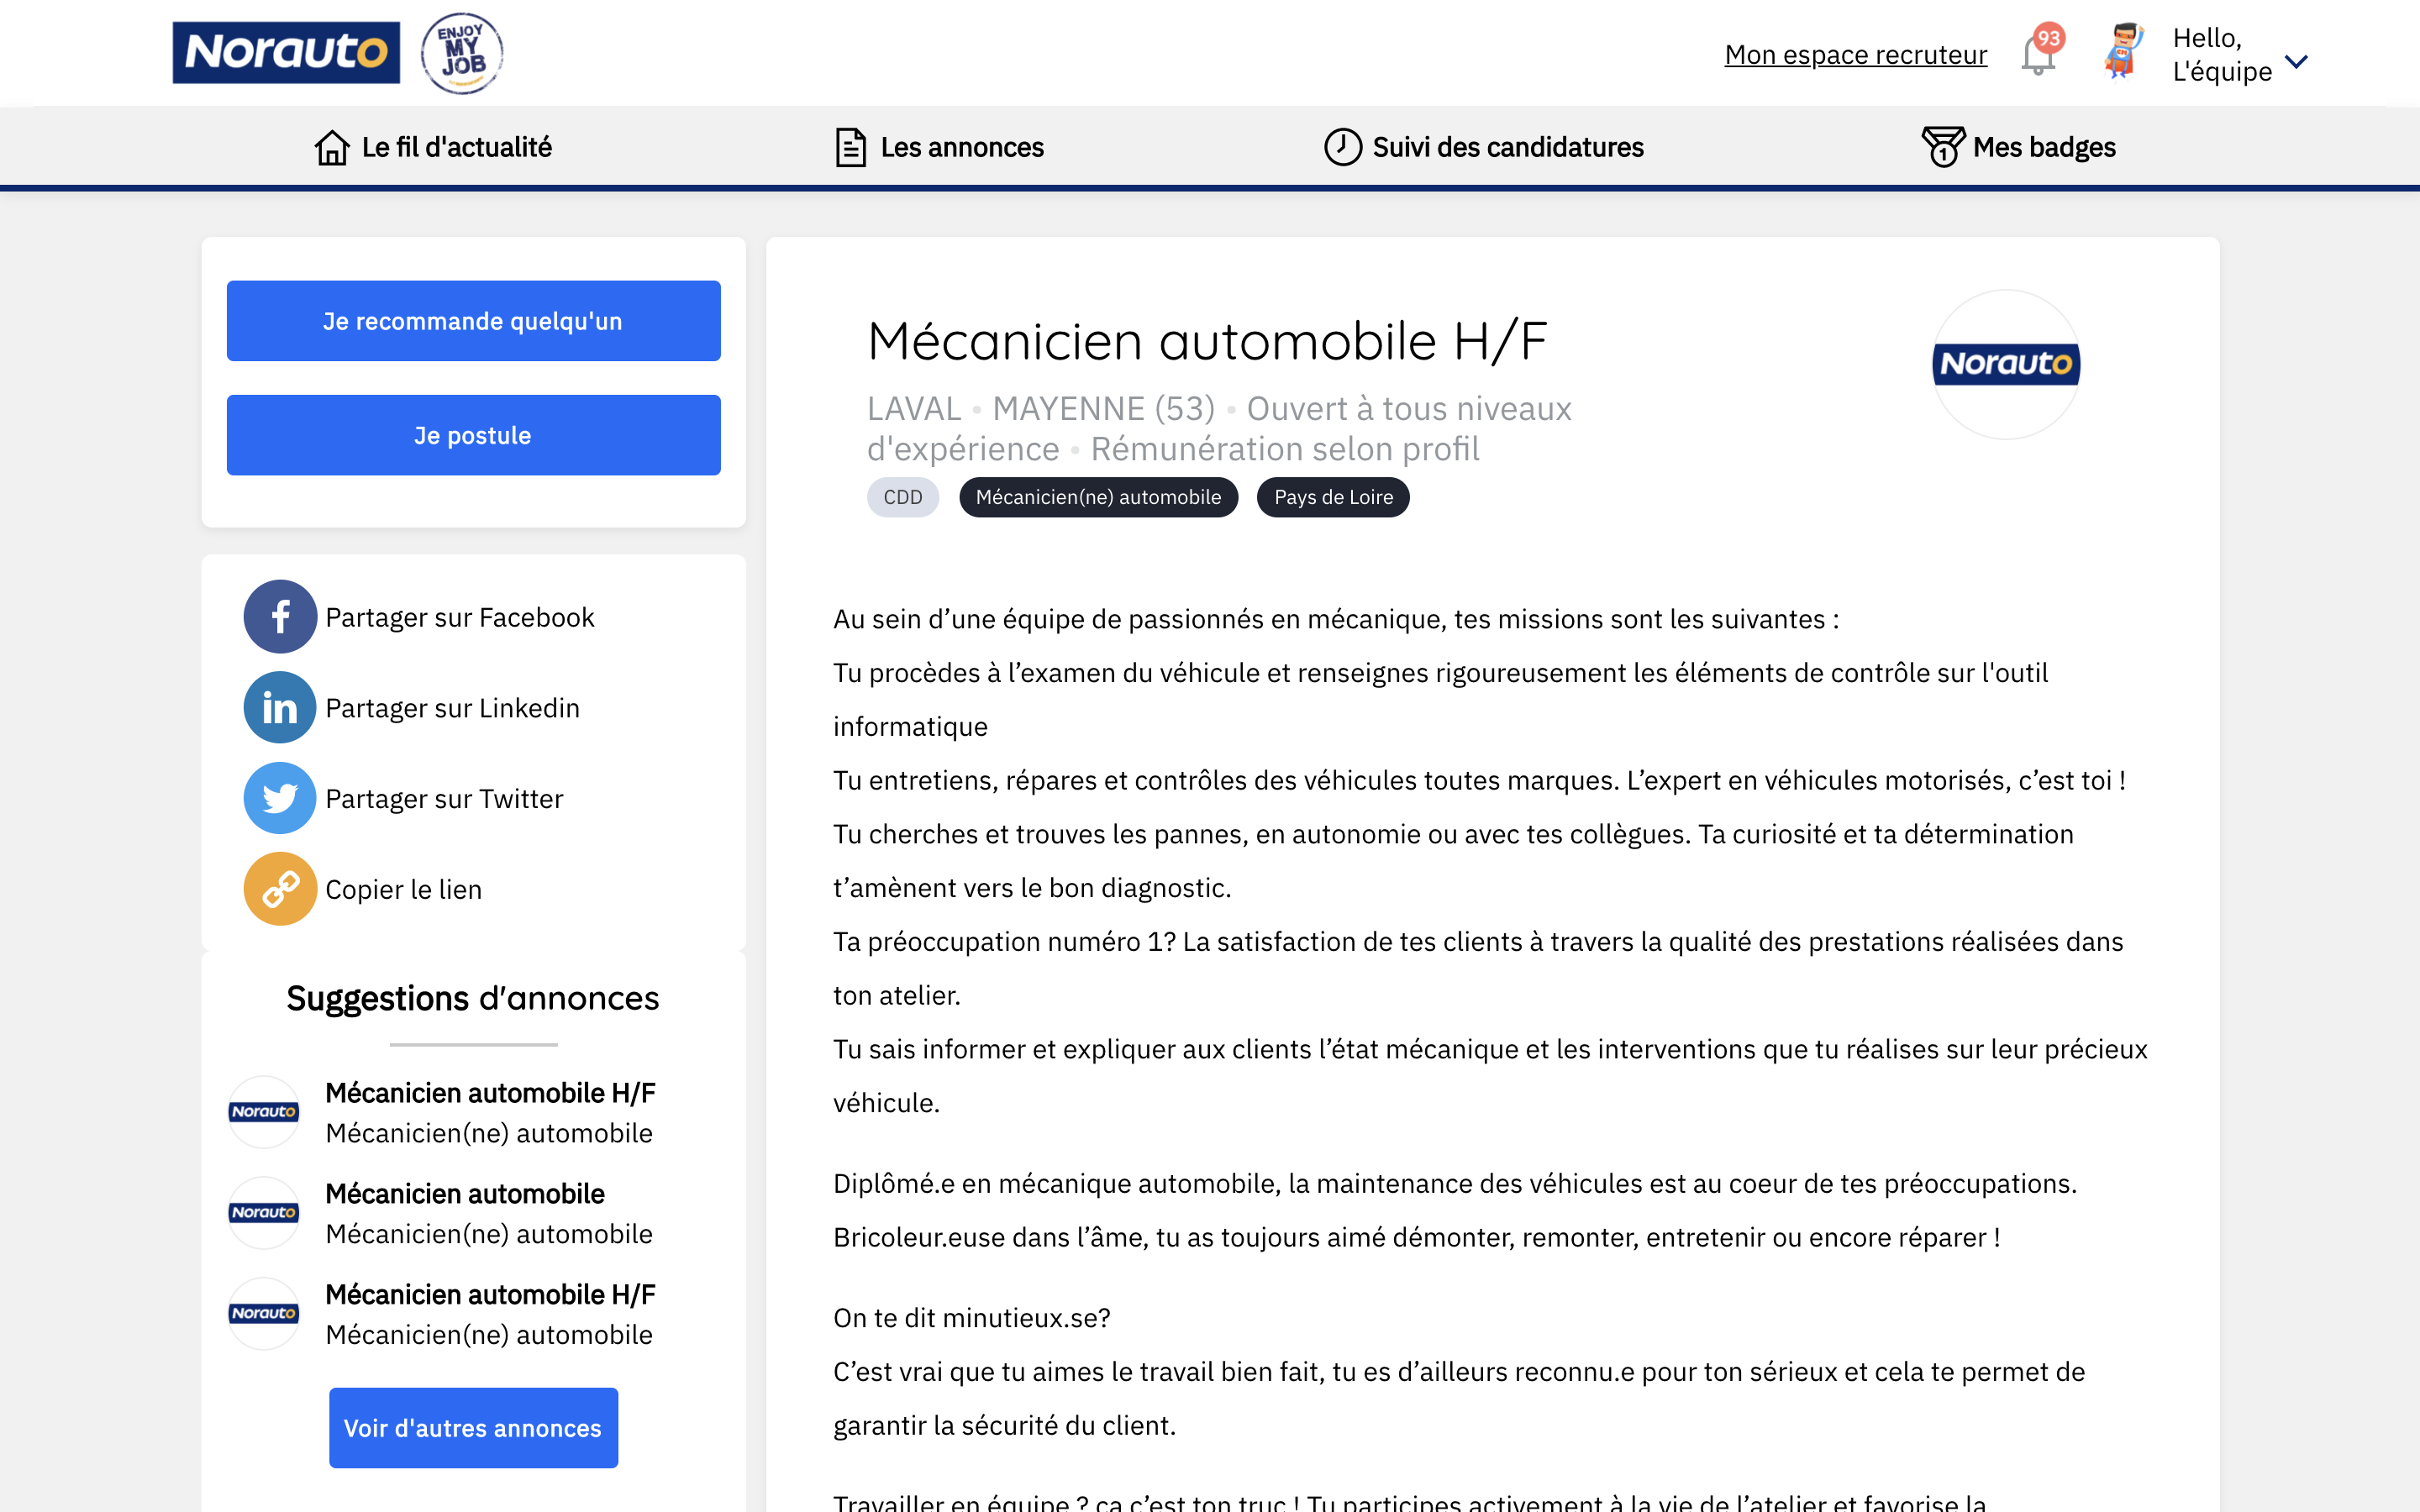Screen dimensions: 2420x1512
Task: Open Mon espace recruteur link
Action: 1855,54
